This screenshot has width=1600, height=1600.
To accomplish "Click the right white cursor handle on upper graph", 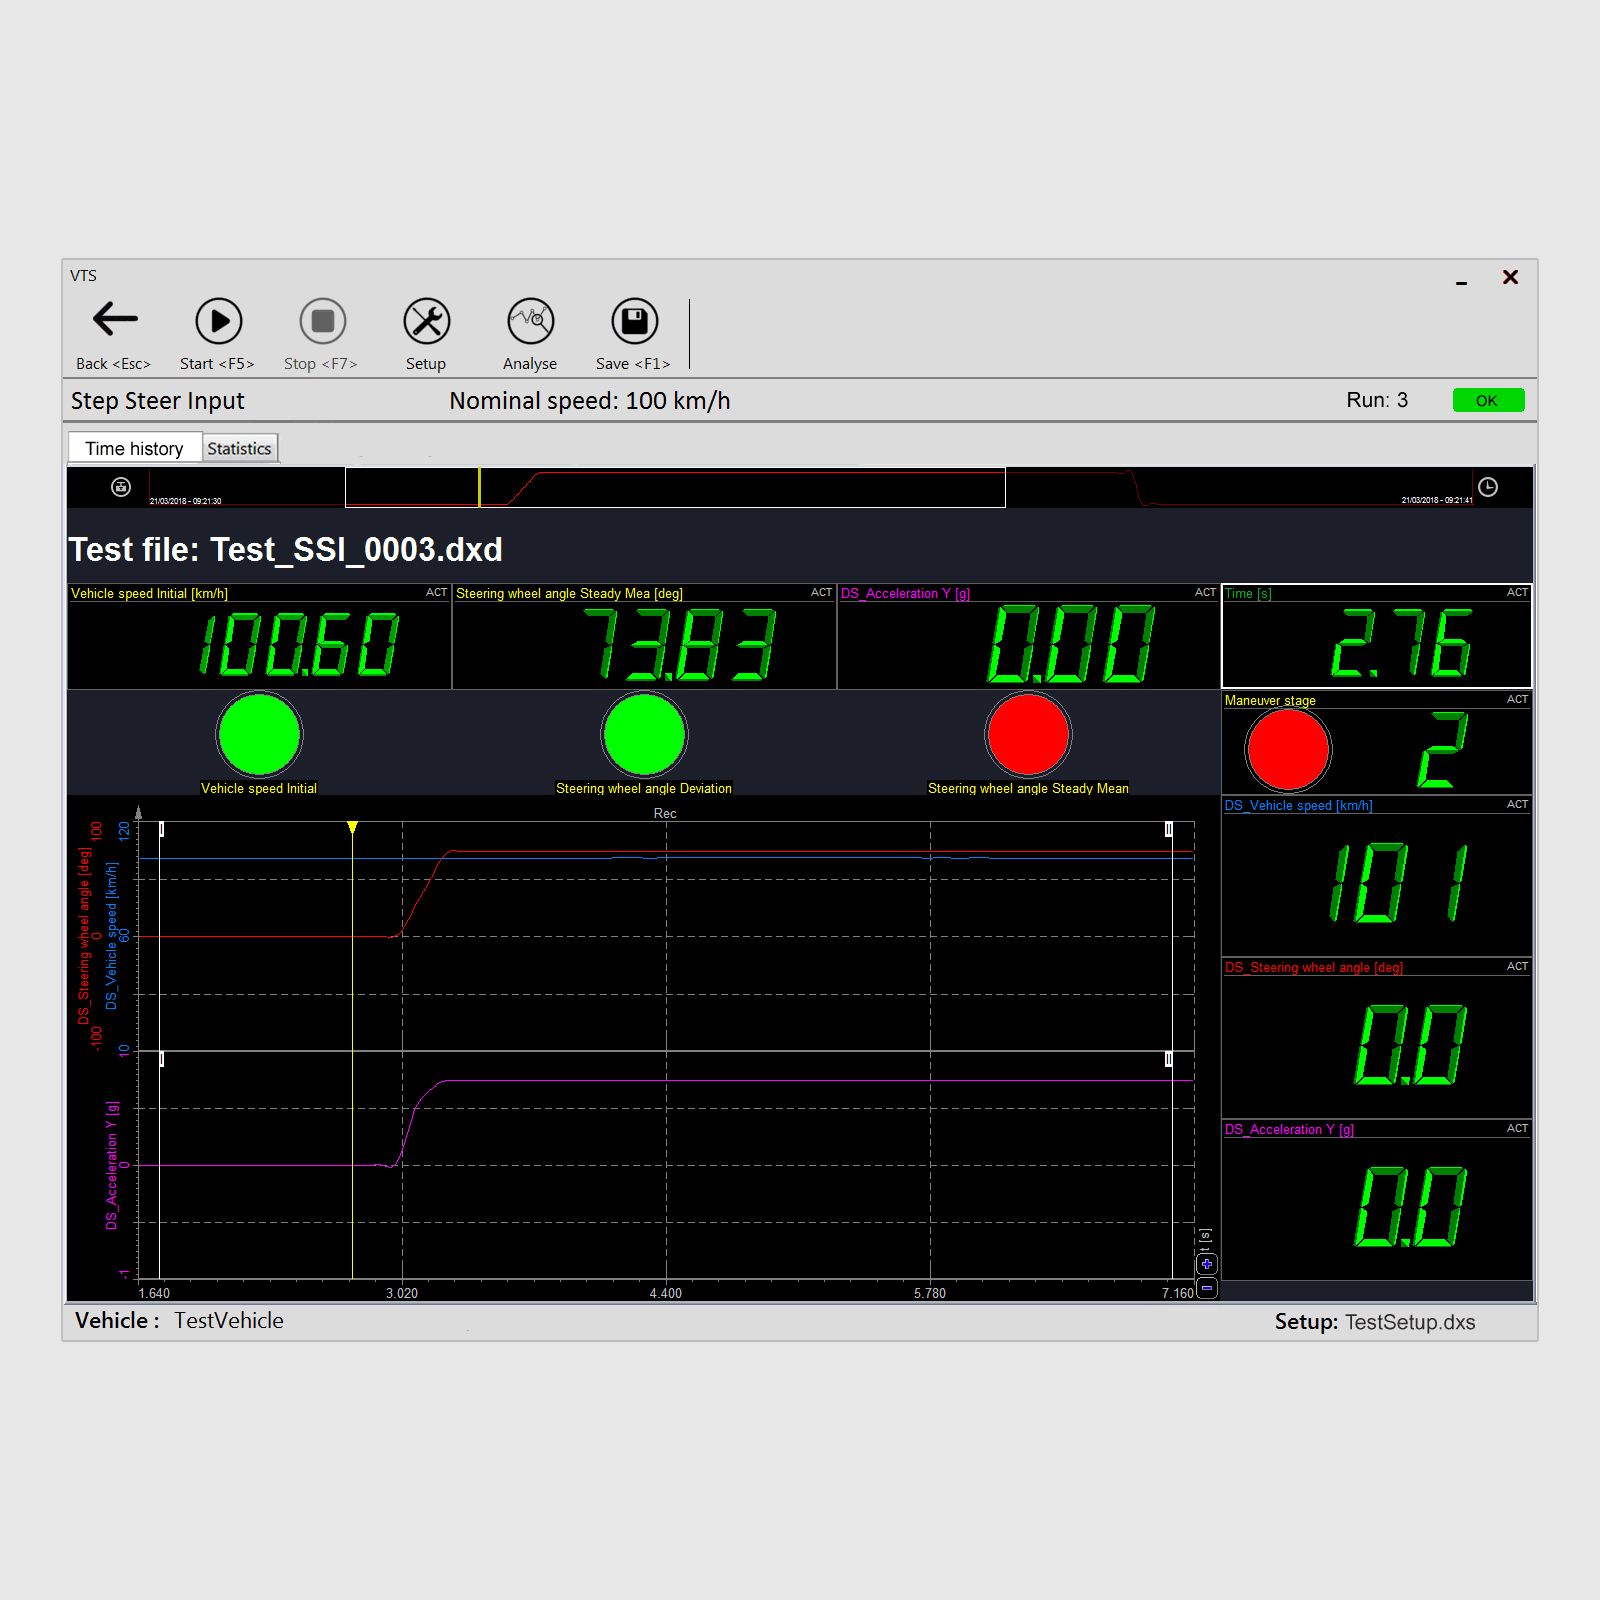I will point(1168,829).
